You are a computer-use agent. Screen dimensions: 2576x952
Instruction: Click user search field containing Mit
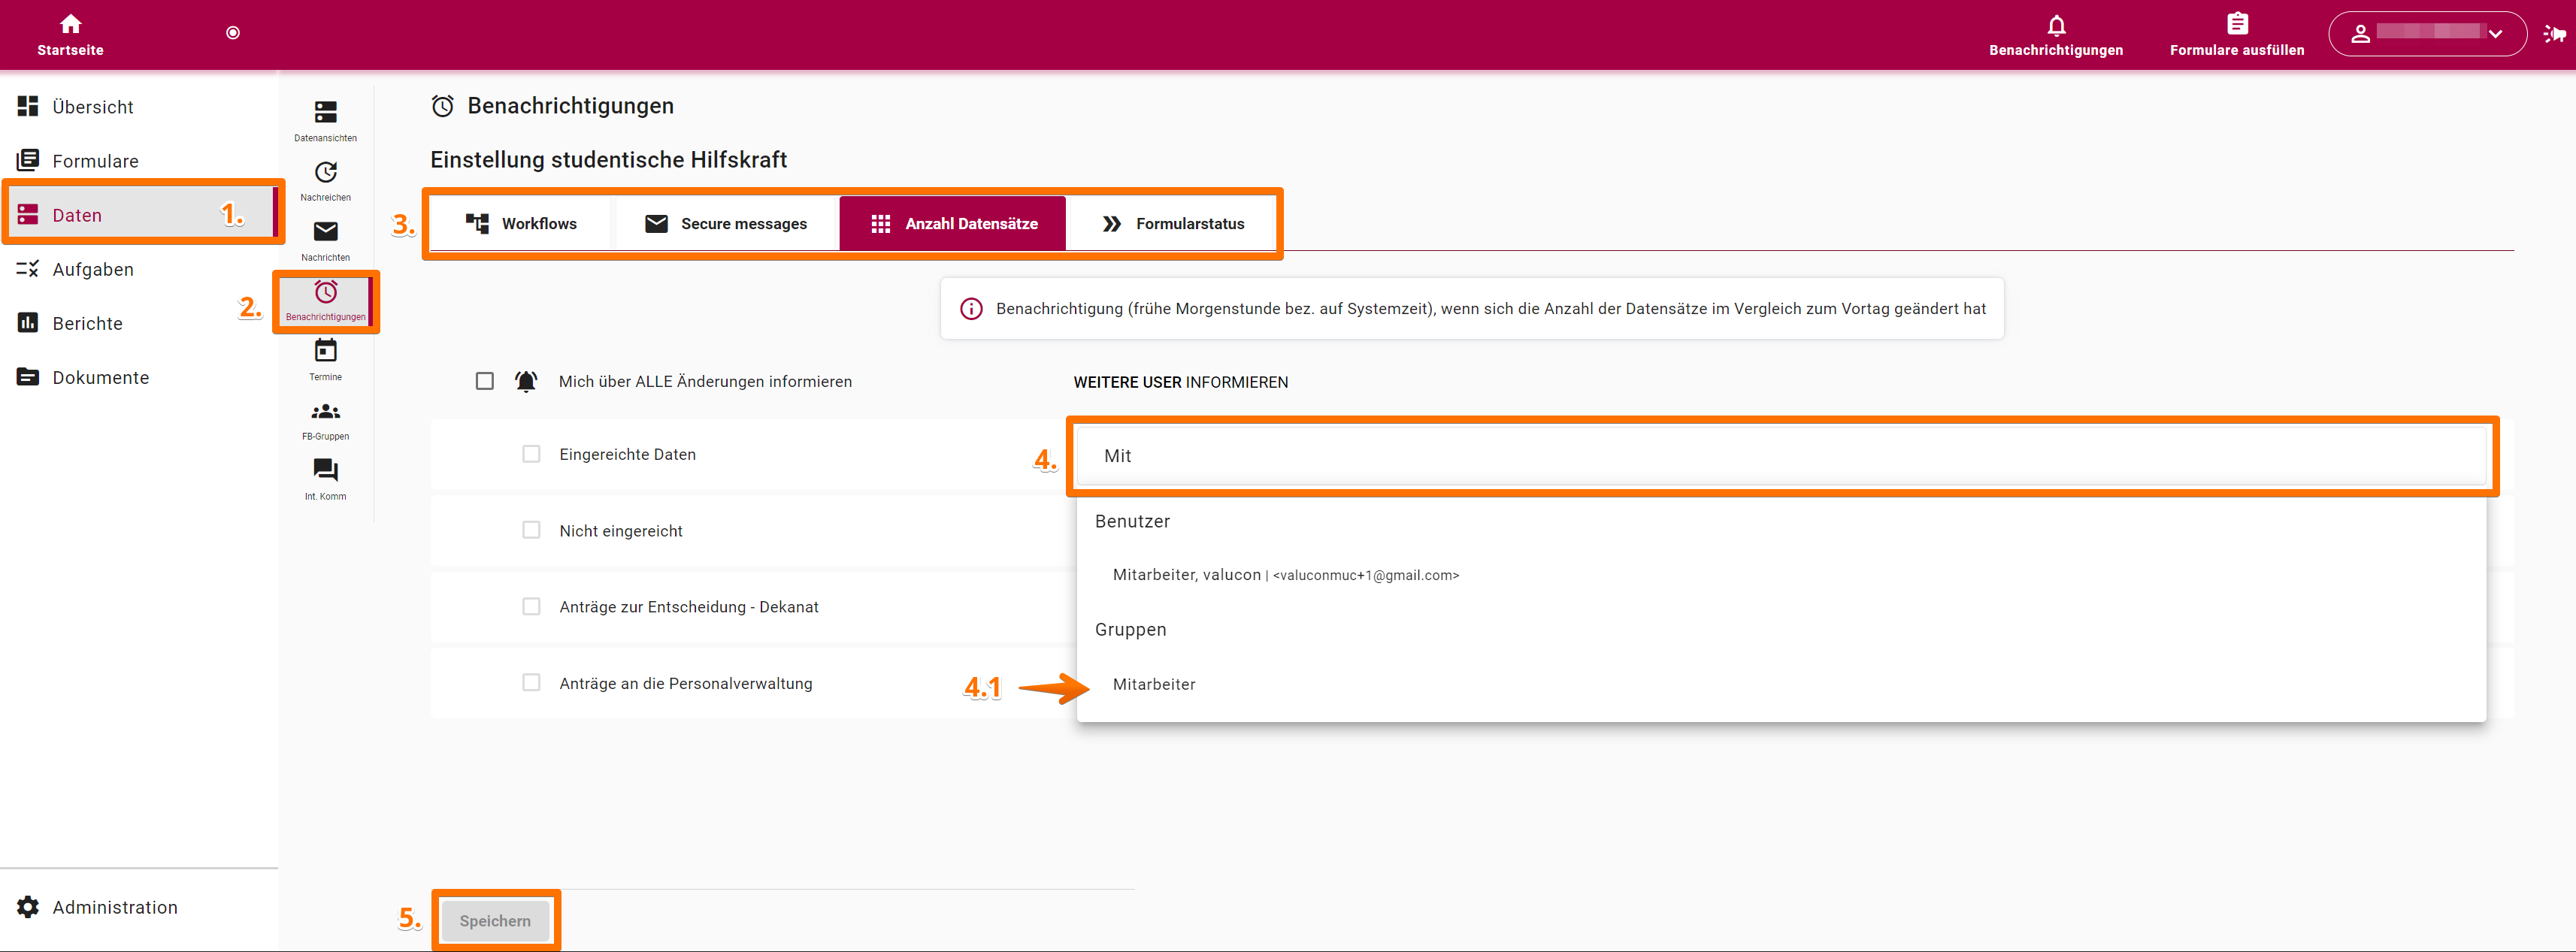1781,456
